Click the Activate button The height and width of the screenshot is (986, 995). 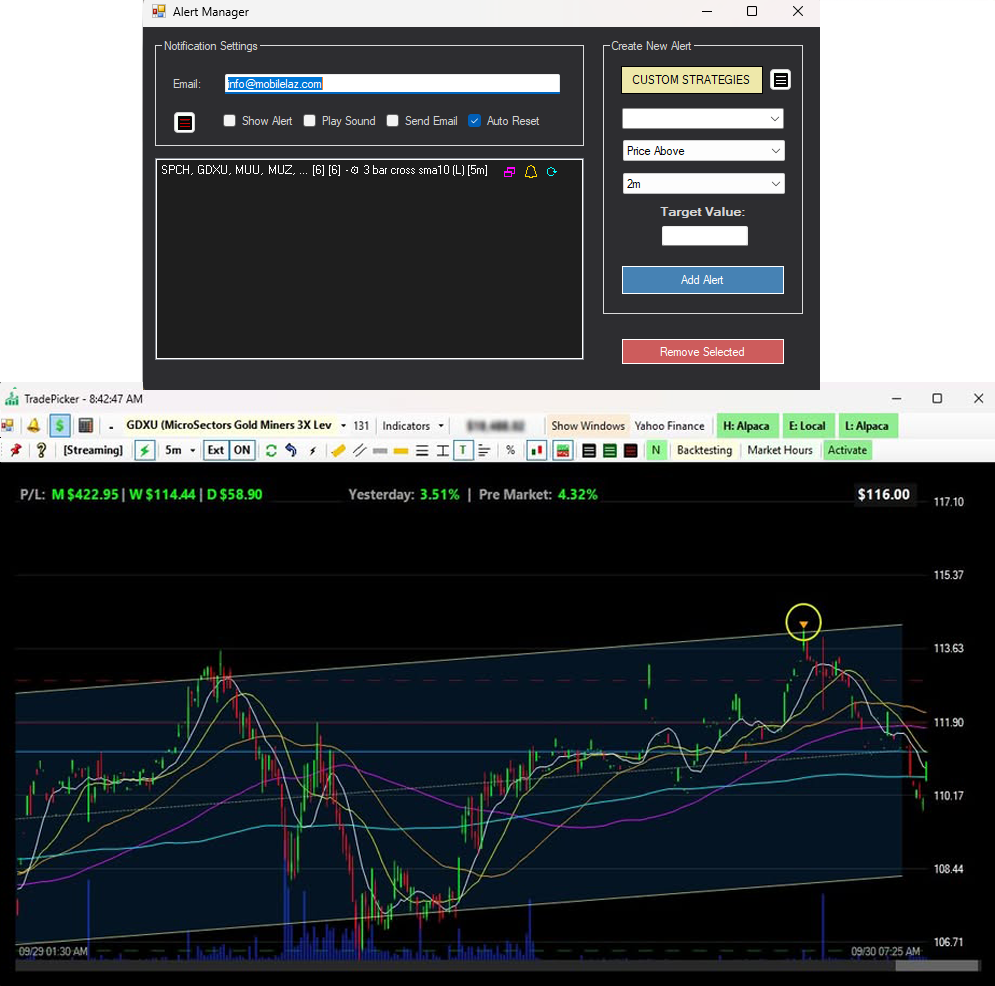[x=847, y=450]
